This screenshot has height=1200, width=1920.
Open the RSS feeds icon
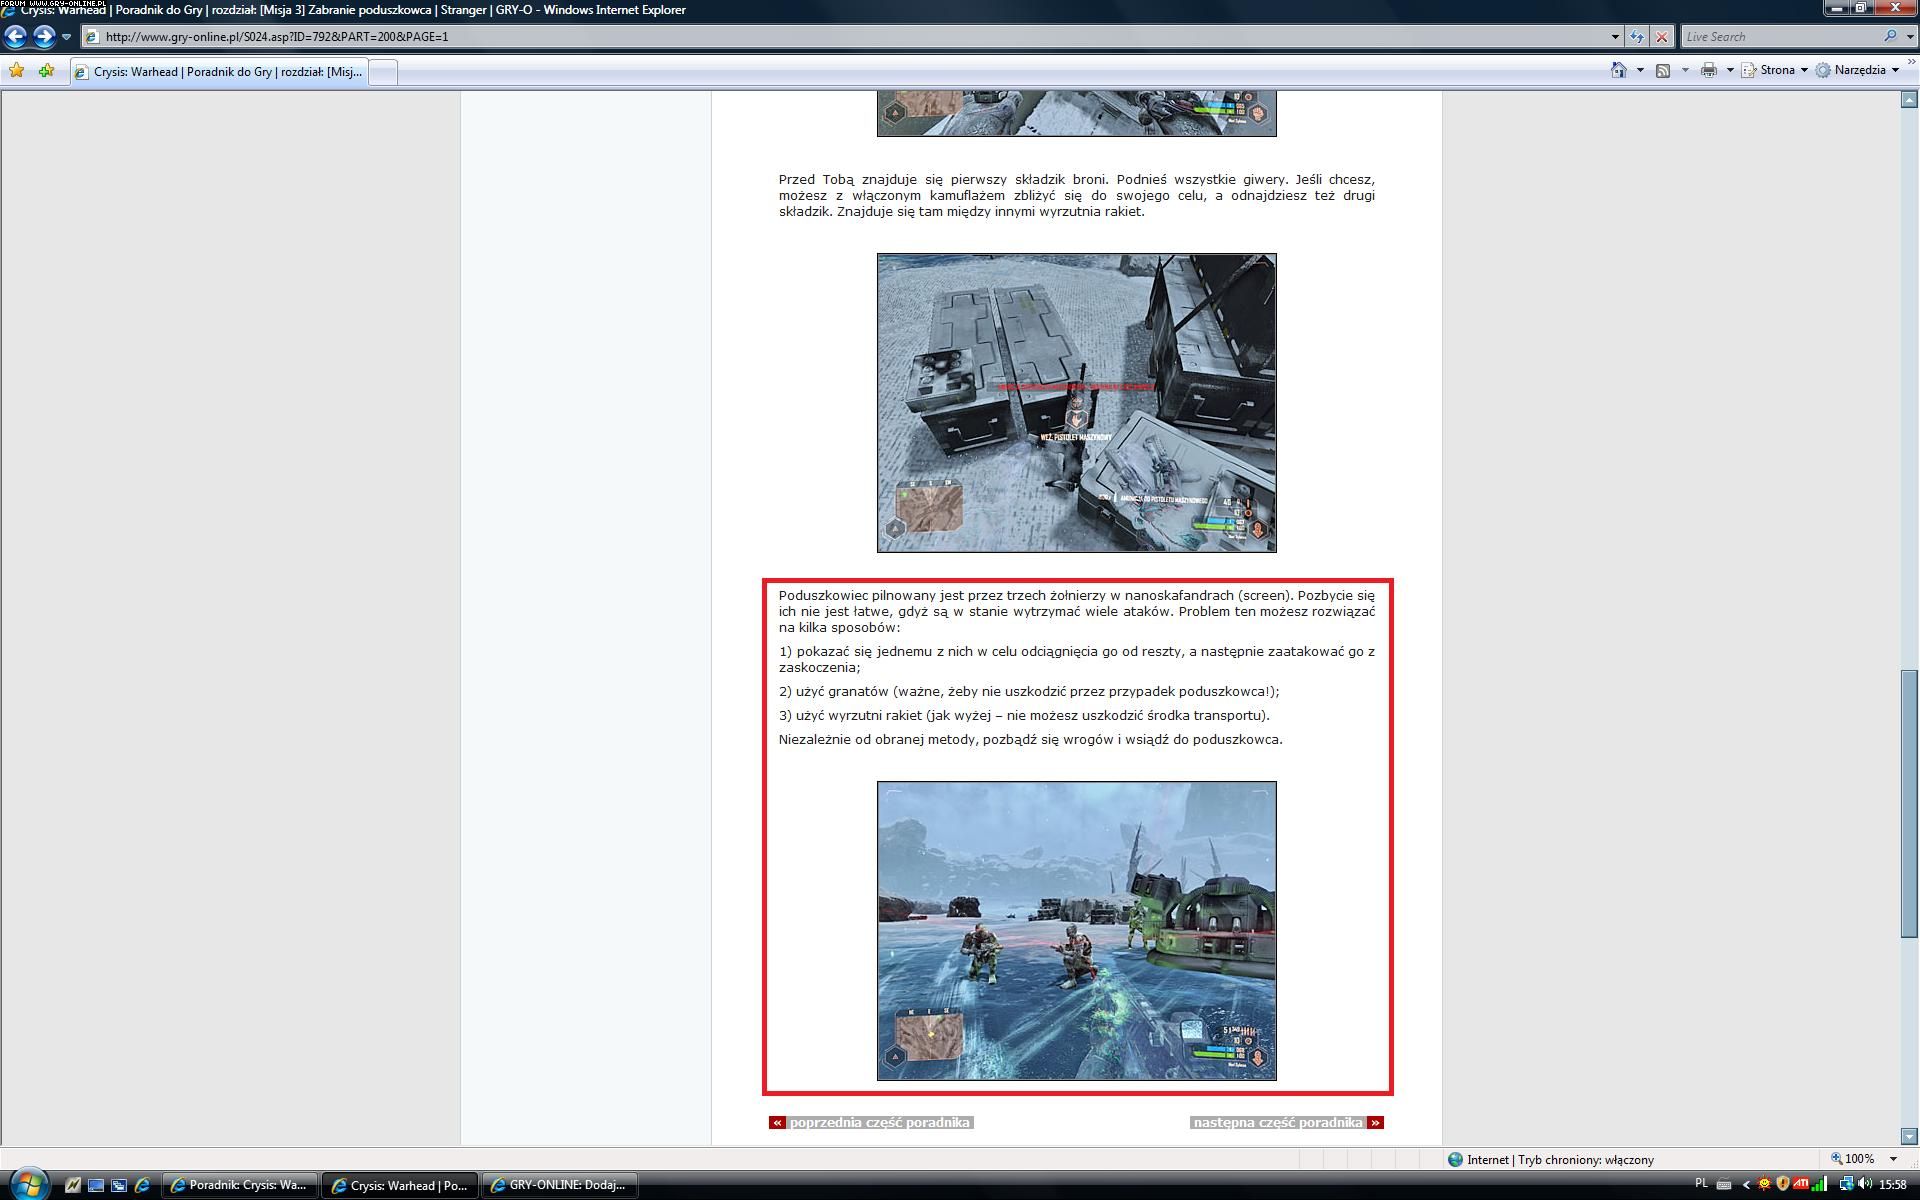[x=1663, y=70]
